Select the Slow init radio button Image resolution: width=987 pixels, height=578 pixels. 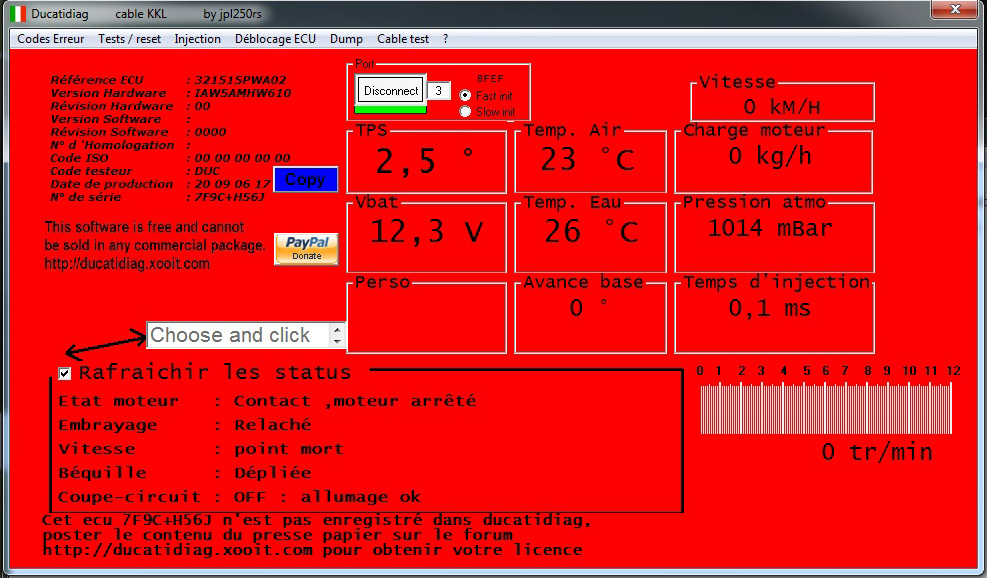click(465, 112)
